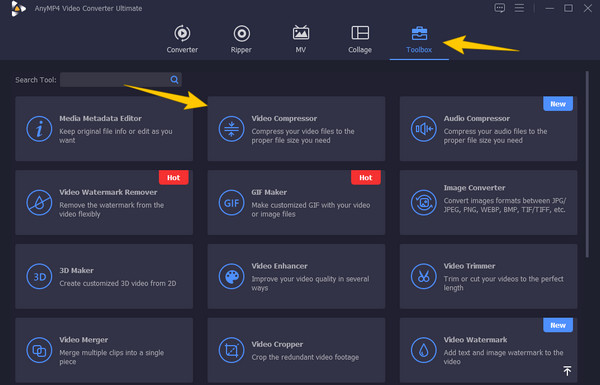600x385 pixels.
Task: Click the back-to-top arrow icon
Action: click(567, 370)
